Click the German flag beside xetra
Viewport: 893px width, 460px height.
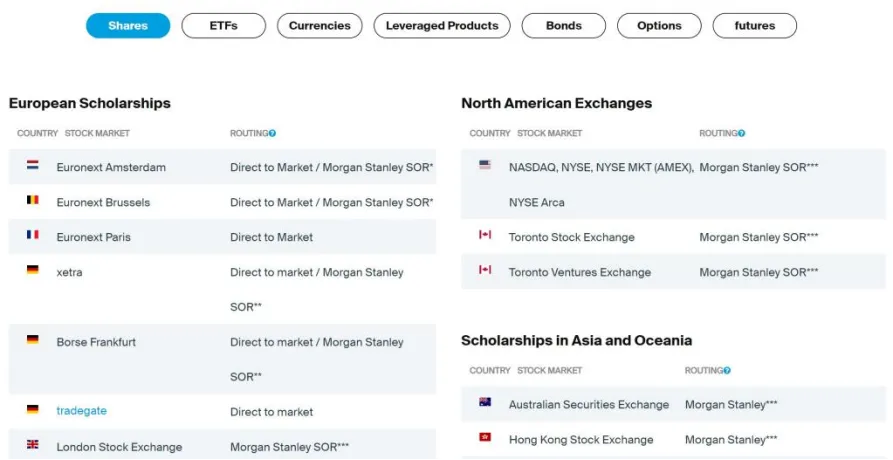[x=32, y=270]
